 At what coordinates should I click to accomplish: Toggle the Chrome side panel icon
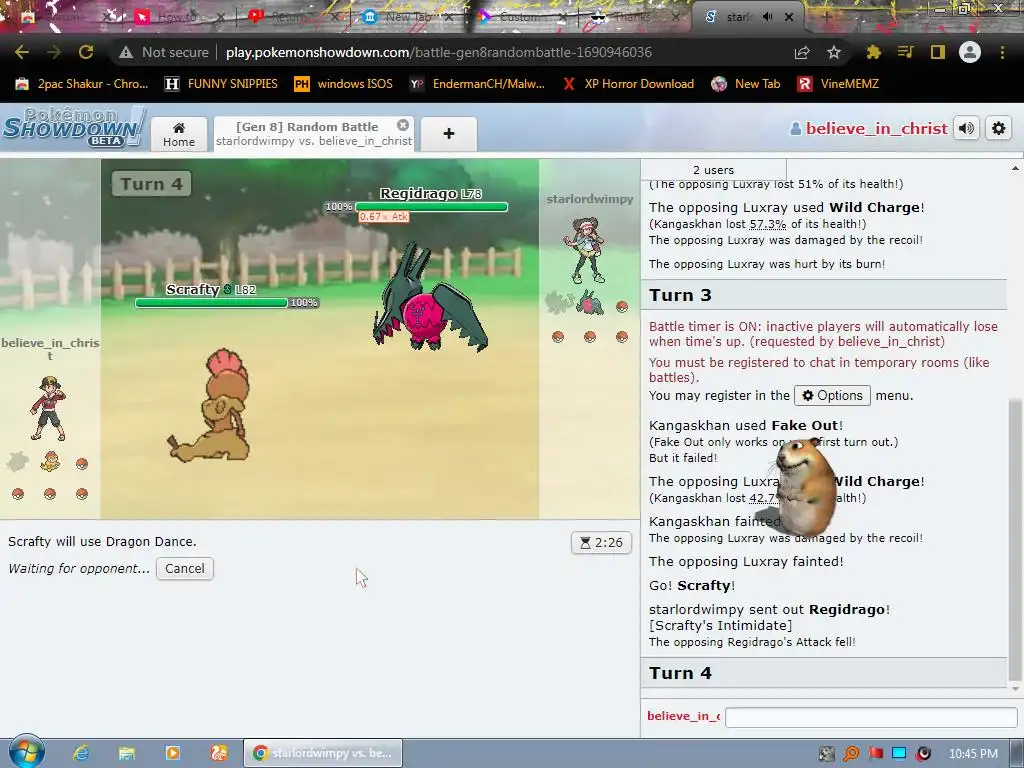point(938,52)
